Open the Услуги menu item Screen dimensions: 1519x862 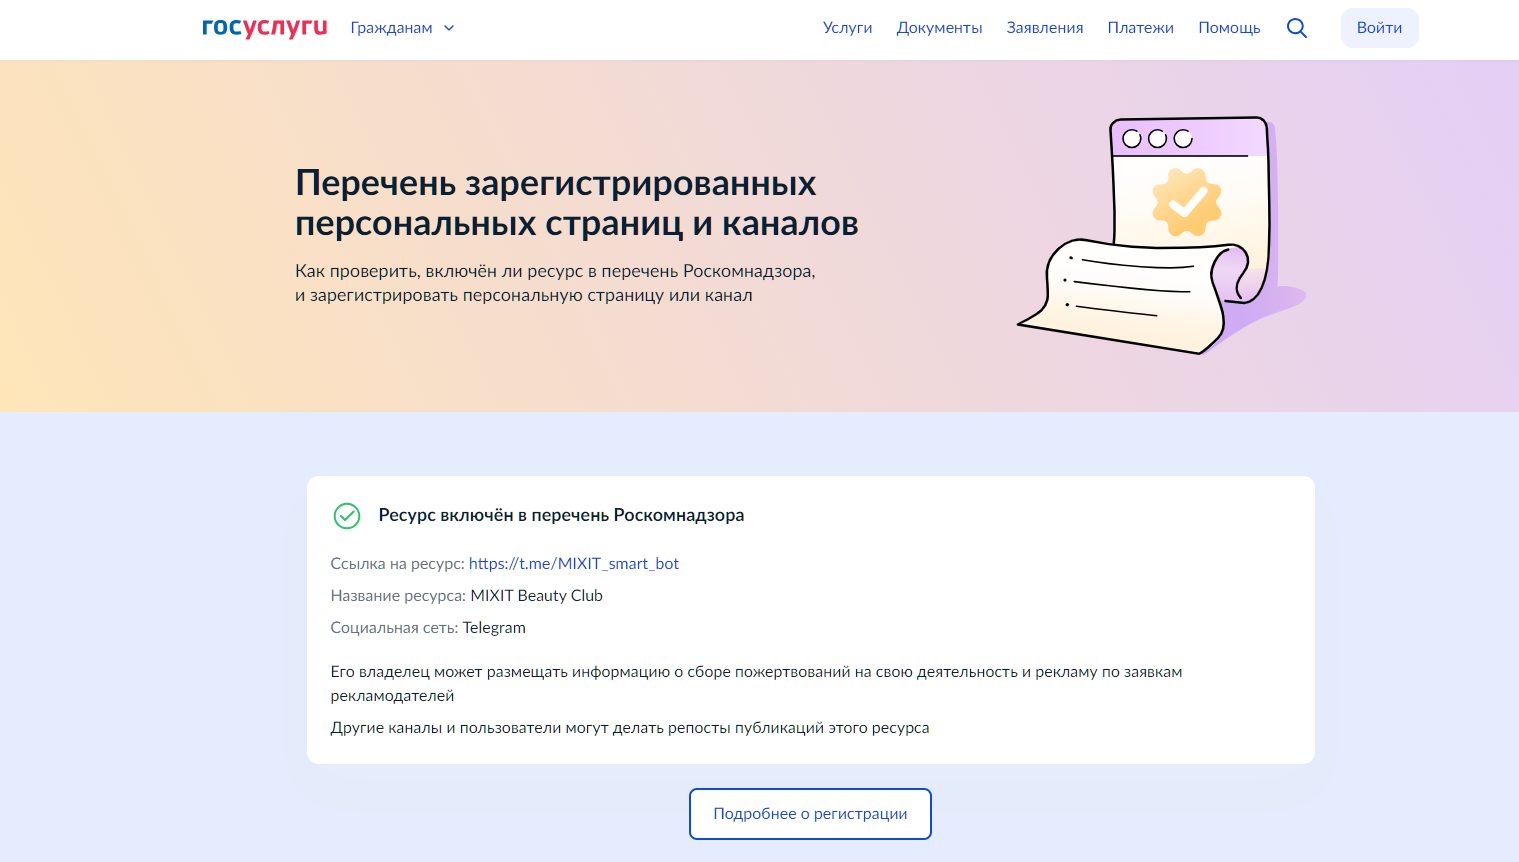[x=847, y=28]
